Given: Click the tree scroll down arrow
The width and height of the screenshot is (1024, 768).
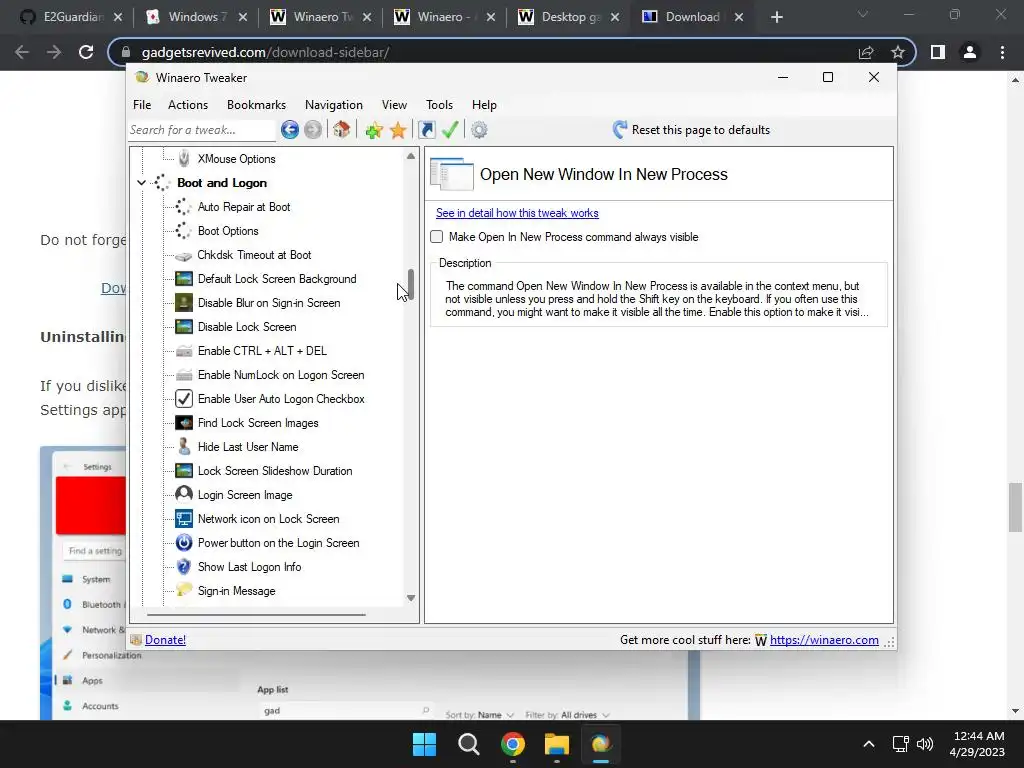Looking at the screenshot, I should (x=411, y=598).
